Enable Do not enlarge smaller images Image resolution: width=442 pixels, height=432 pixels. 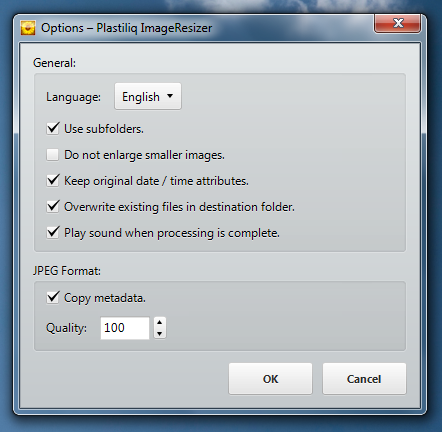point(52,155)
